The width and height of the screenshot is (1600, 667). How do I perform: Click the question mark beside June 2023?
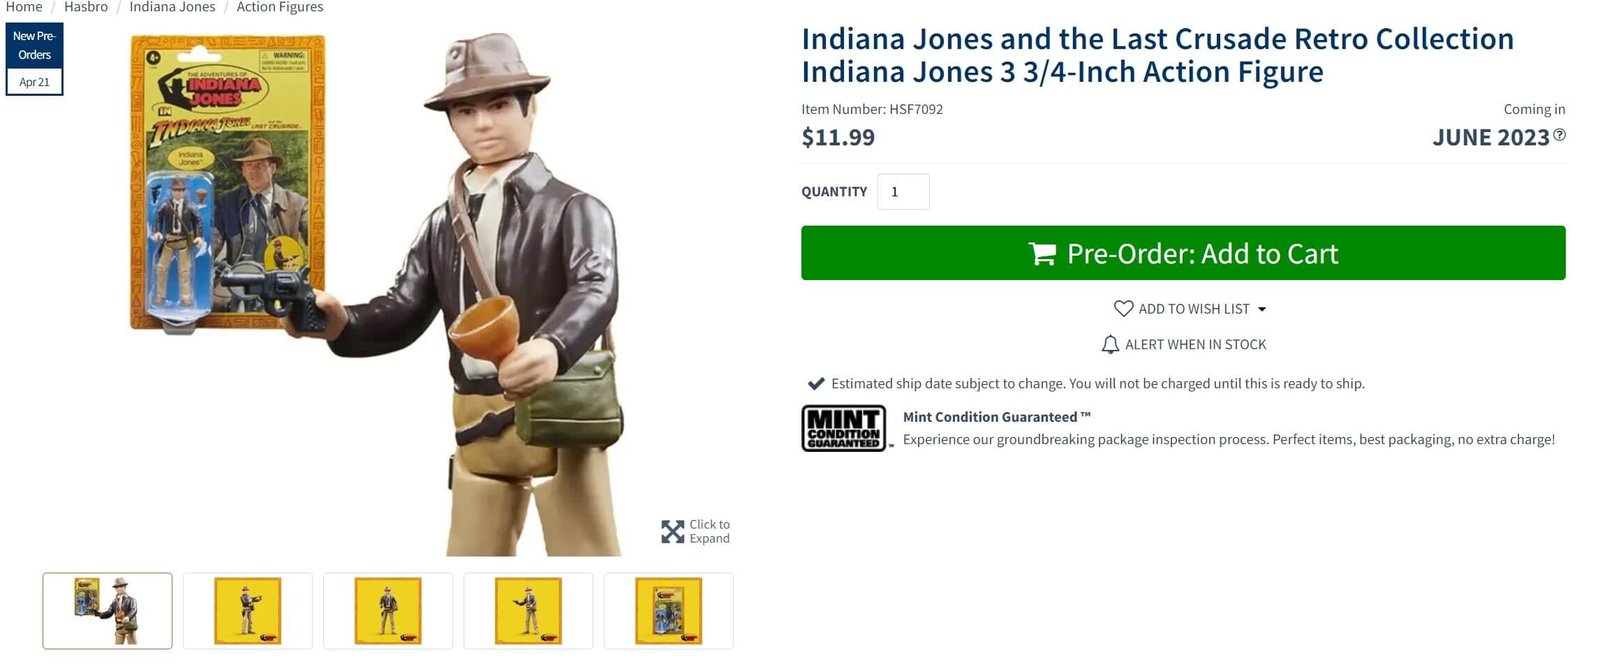pyautogui.click(x=1559, y=135)
